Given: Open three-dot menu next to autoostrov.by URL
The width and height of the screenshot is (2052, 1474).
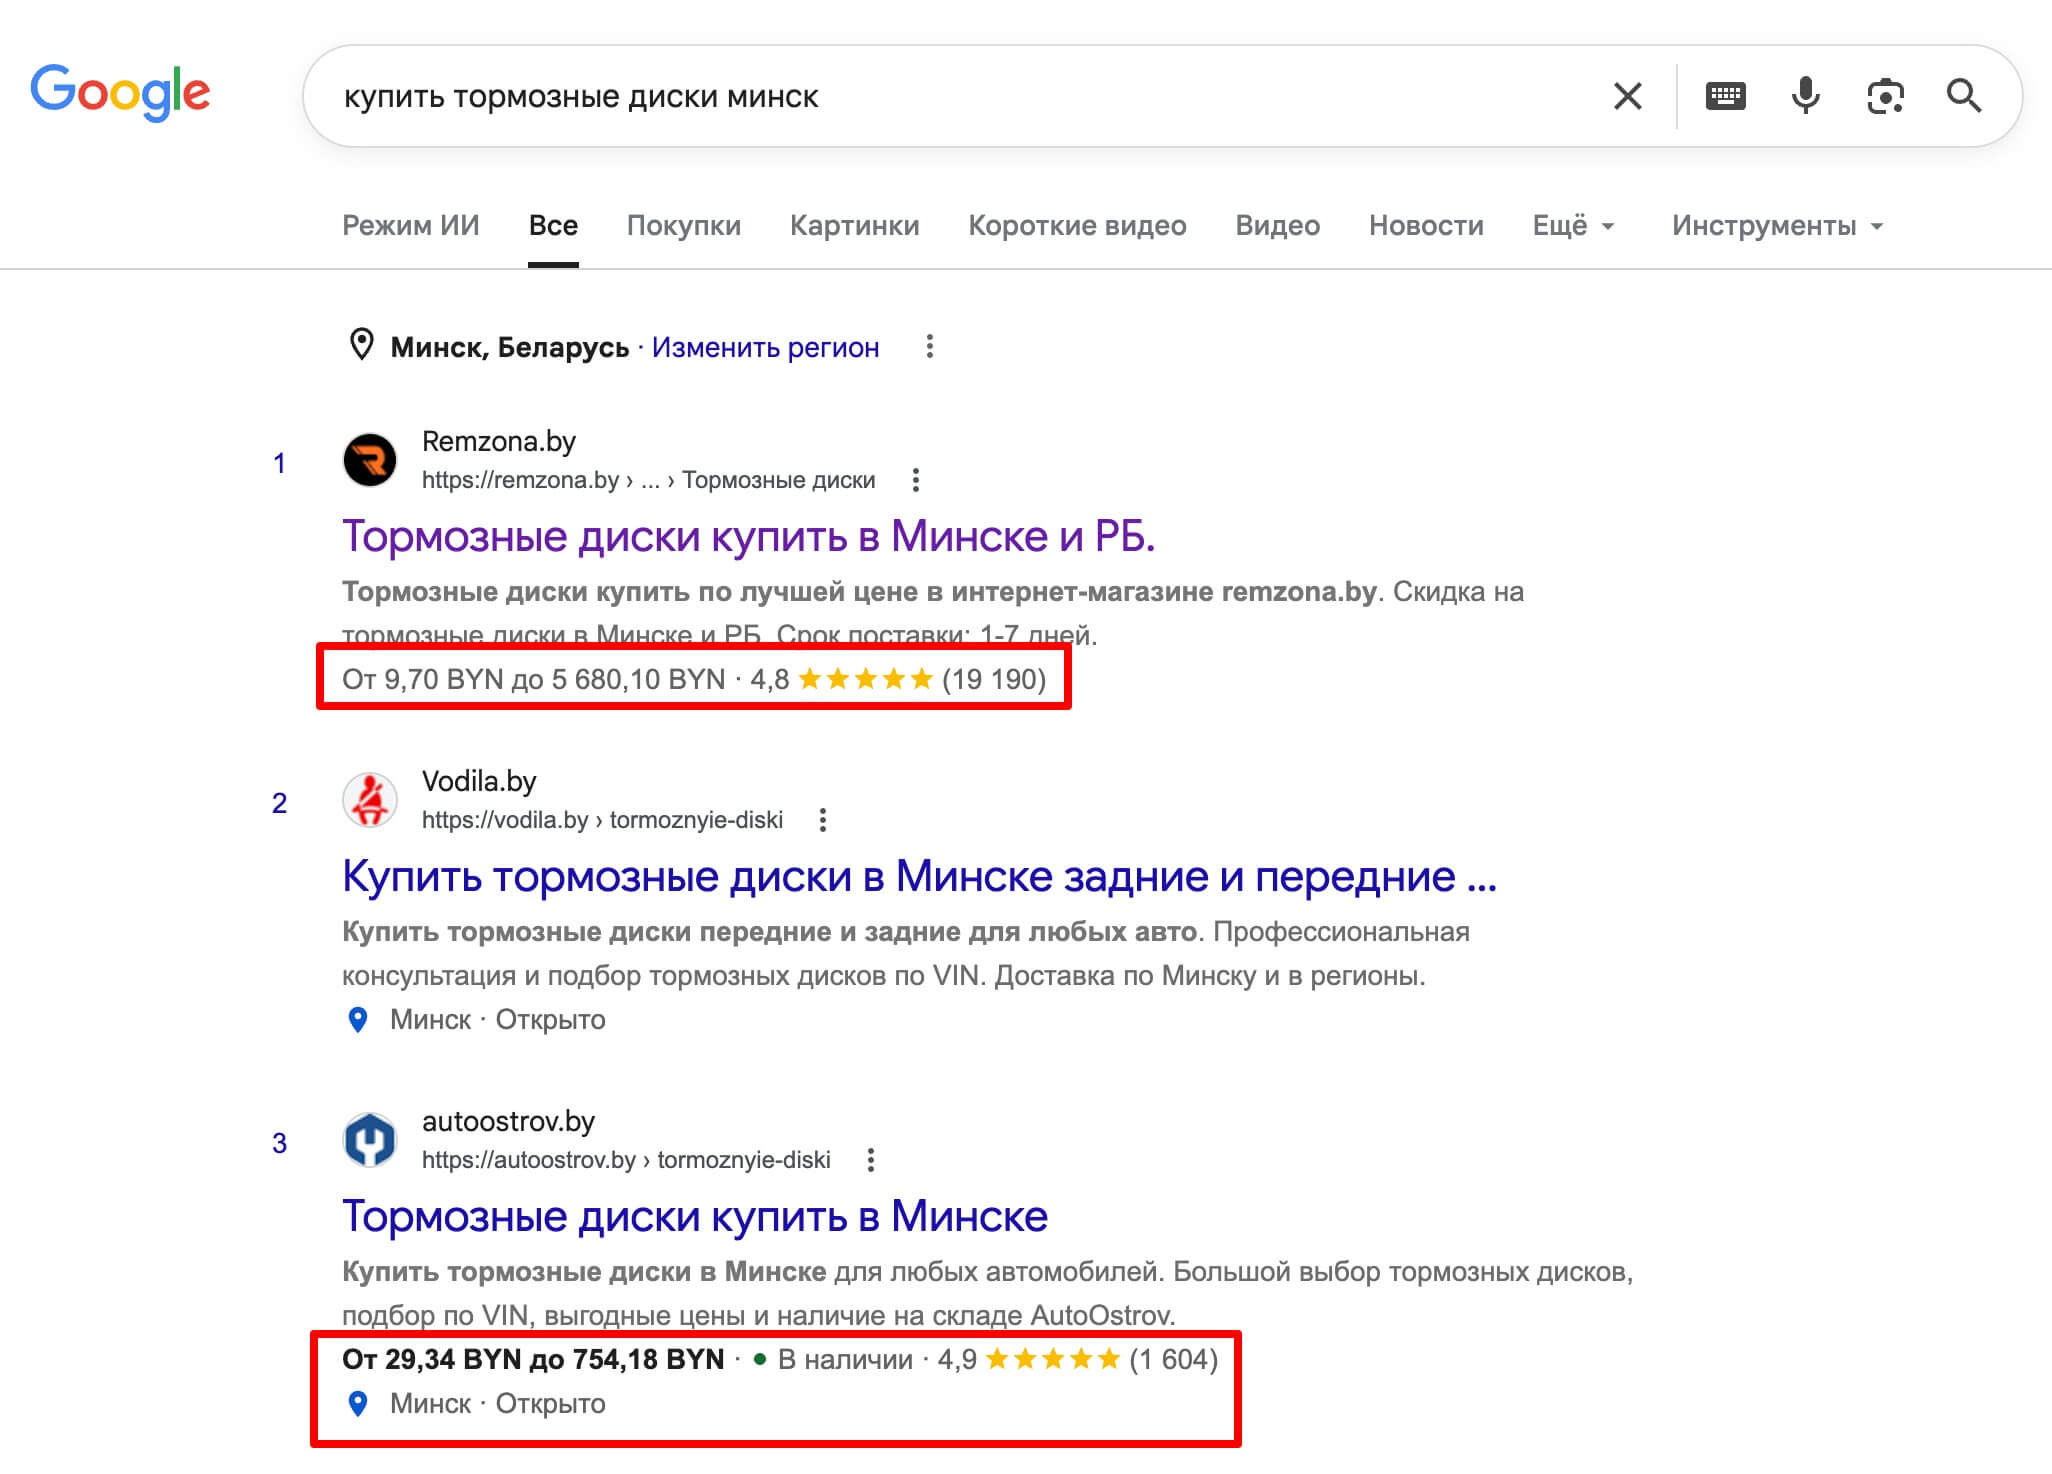Looking at the screenshot, I should [x=870, y=1160].
